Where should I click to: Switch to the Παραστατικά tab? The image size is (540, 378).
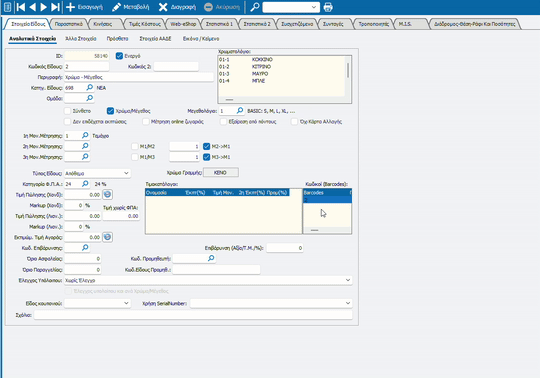(x=69, y=24)
